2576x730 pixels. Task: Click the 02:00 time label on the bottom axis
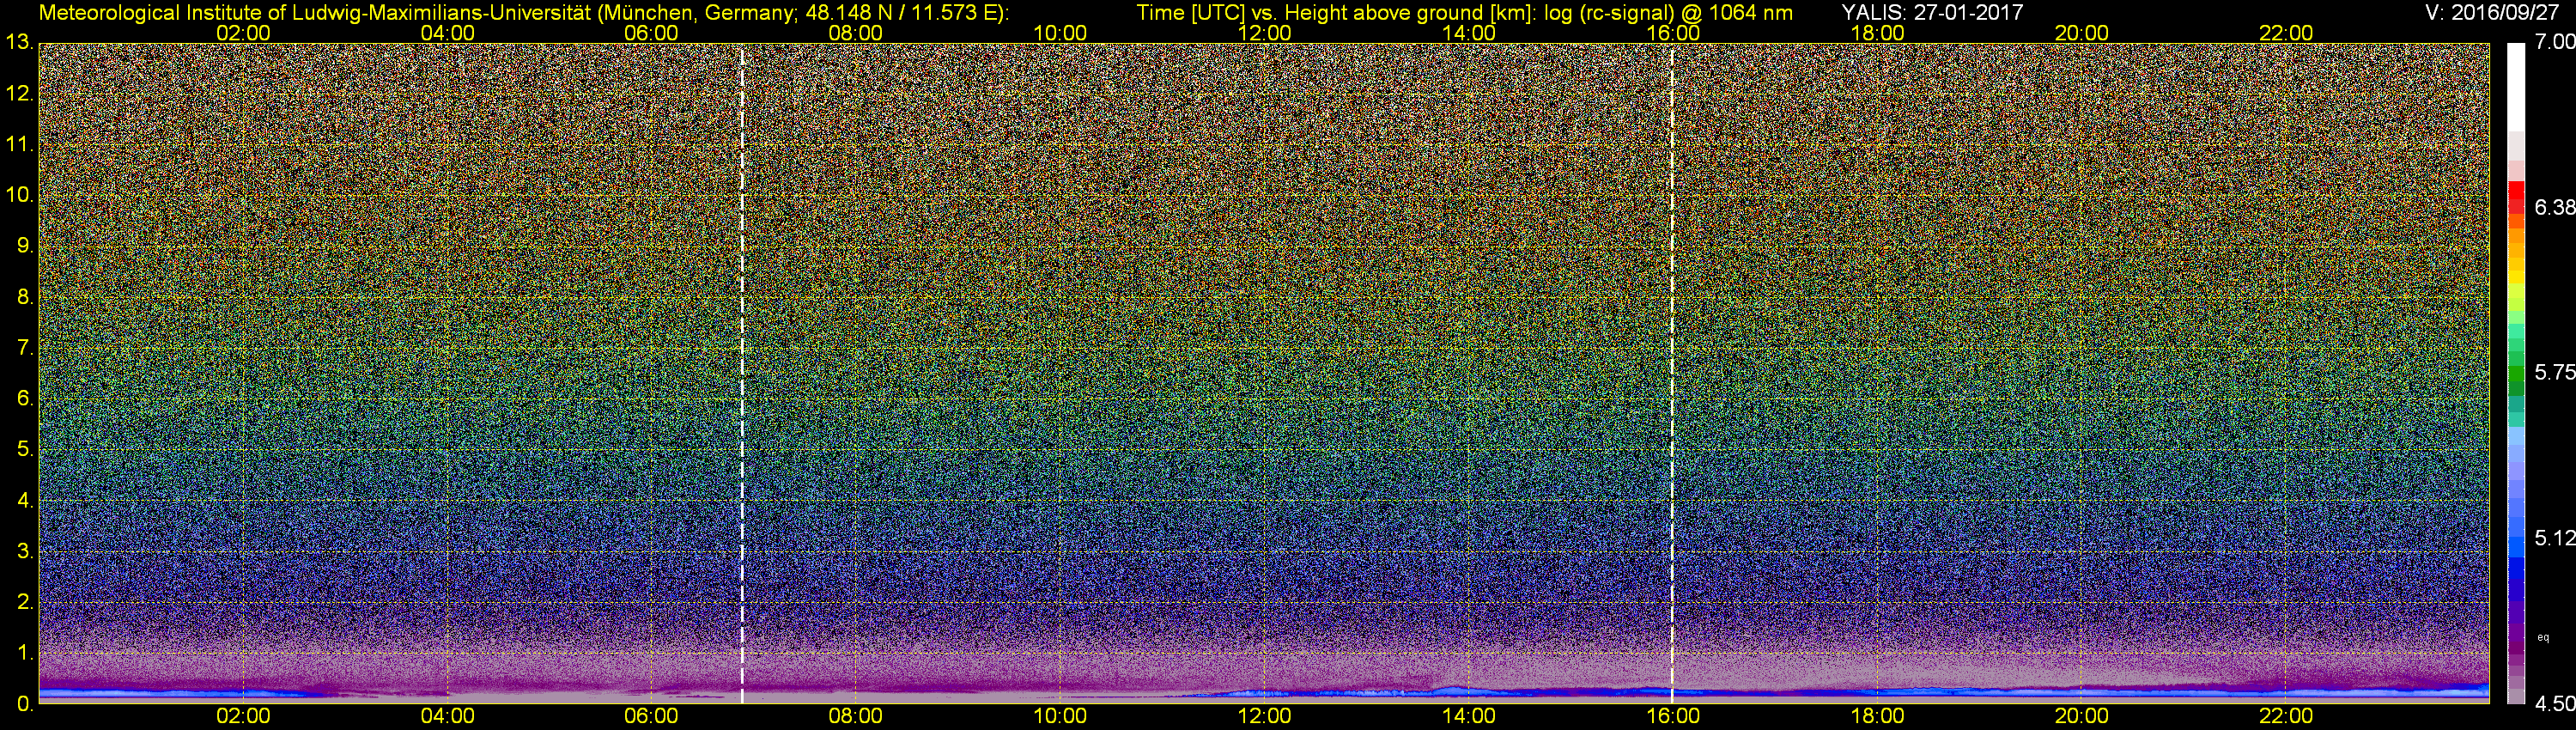243,716
